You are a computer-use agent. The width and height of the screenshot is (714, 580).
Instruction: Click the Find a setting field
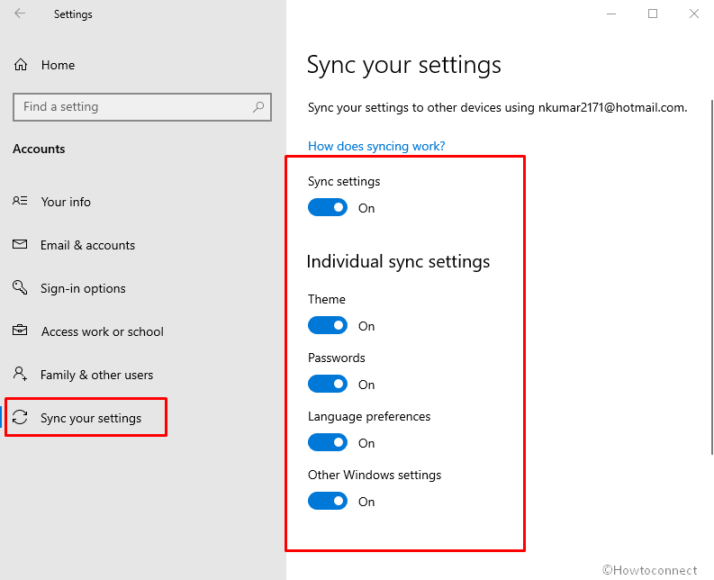click(142, 107)
